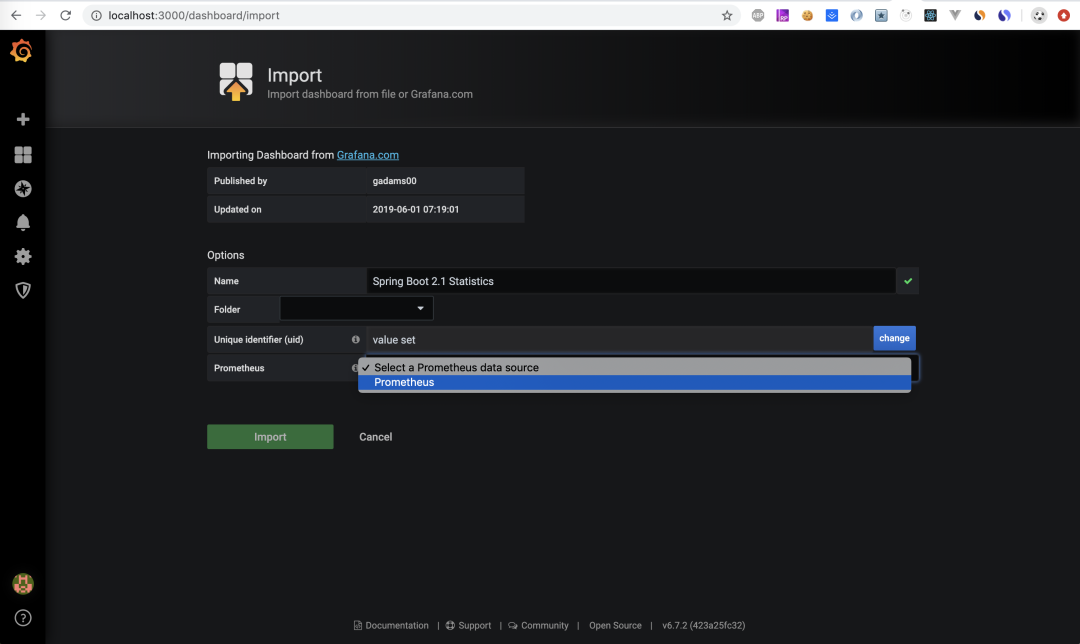The width and height of the screenshot is (1080, 644).
Task: Click the Cancel button
Action: (375, 437)
